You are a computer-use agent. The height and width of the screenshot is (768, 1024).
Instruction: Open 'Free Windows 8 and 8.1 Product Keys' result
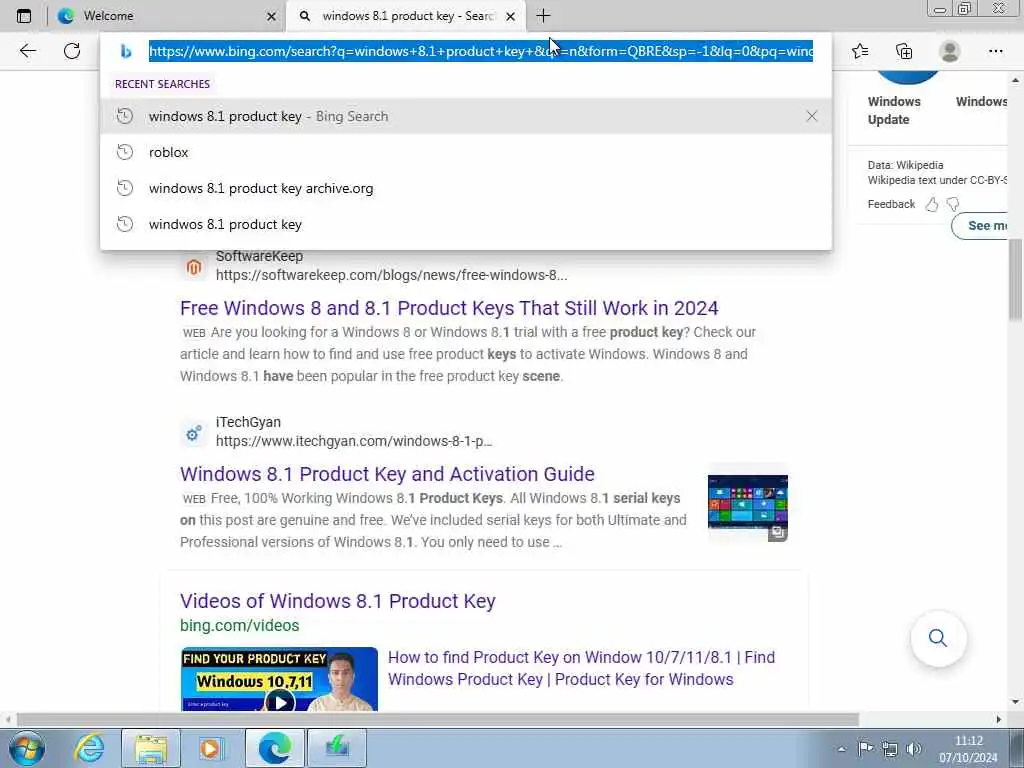(449, 308)
